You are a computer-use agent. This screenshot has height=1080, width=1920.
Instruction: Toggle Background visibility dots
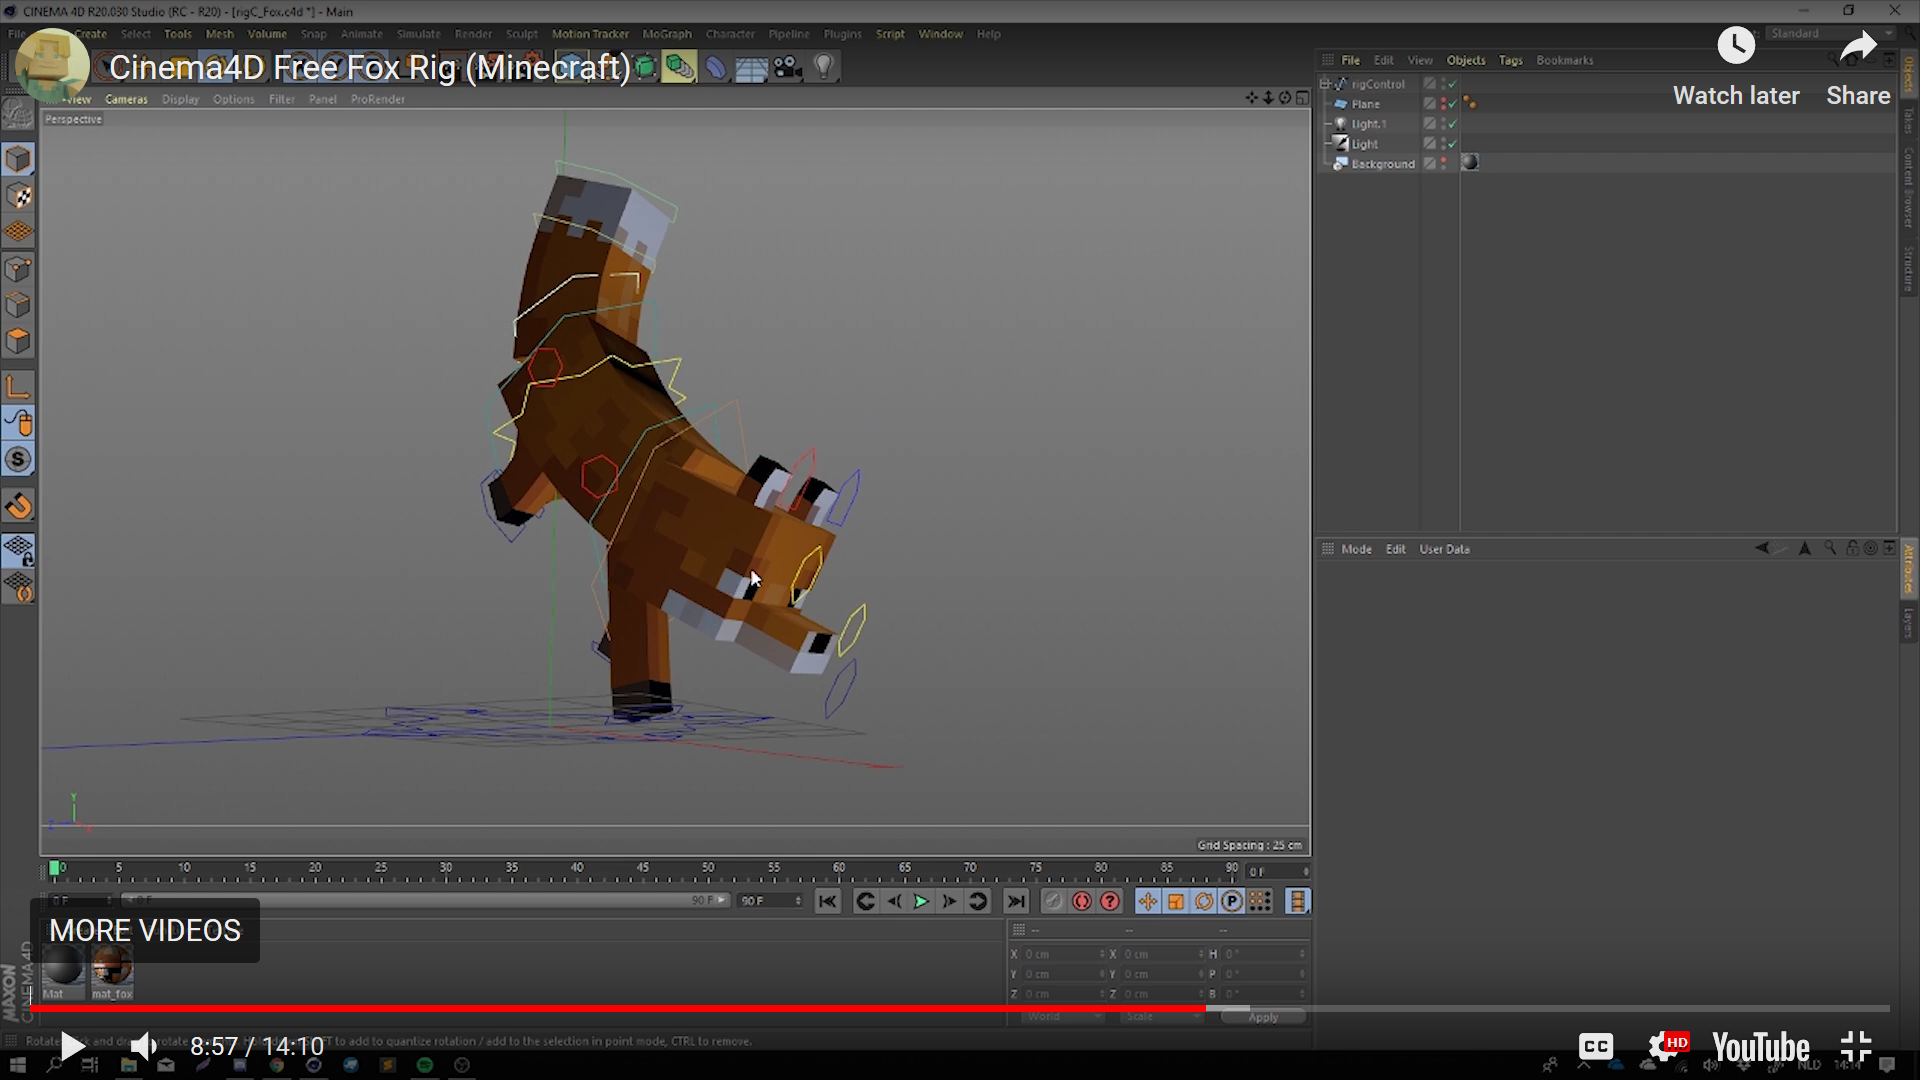[1443, 163]
